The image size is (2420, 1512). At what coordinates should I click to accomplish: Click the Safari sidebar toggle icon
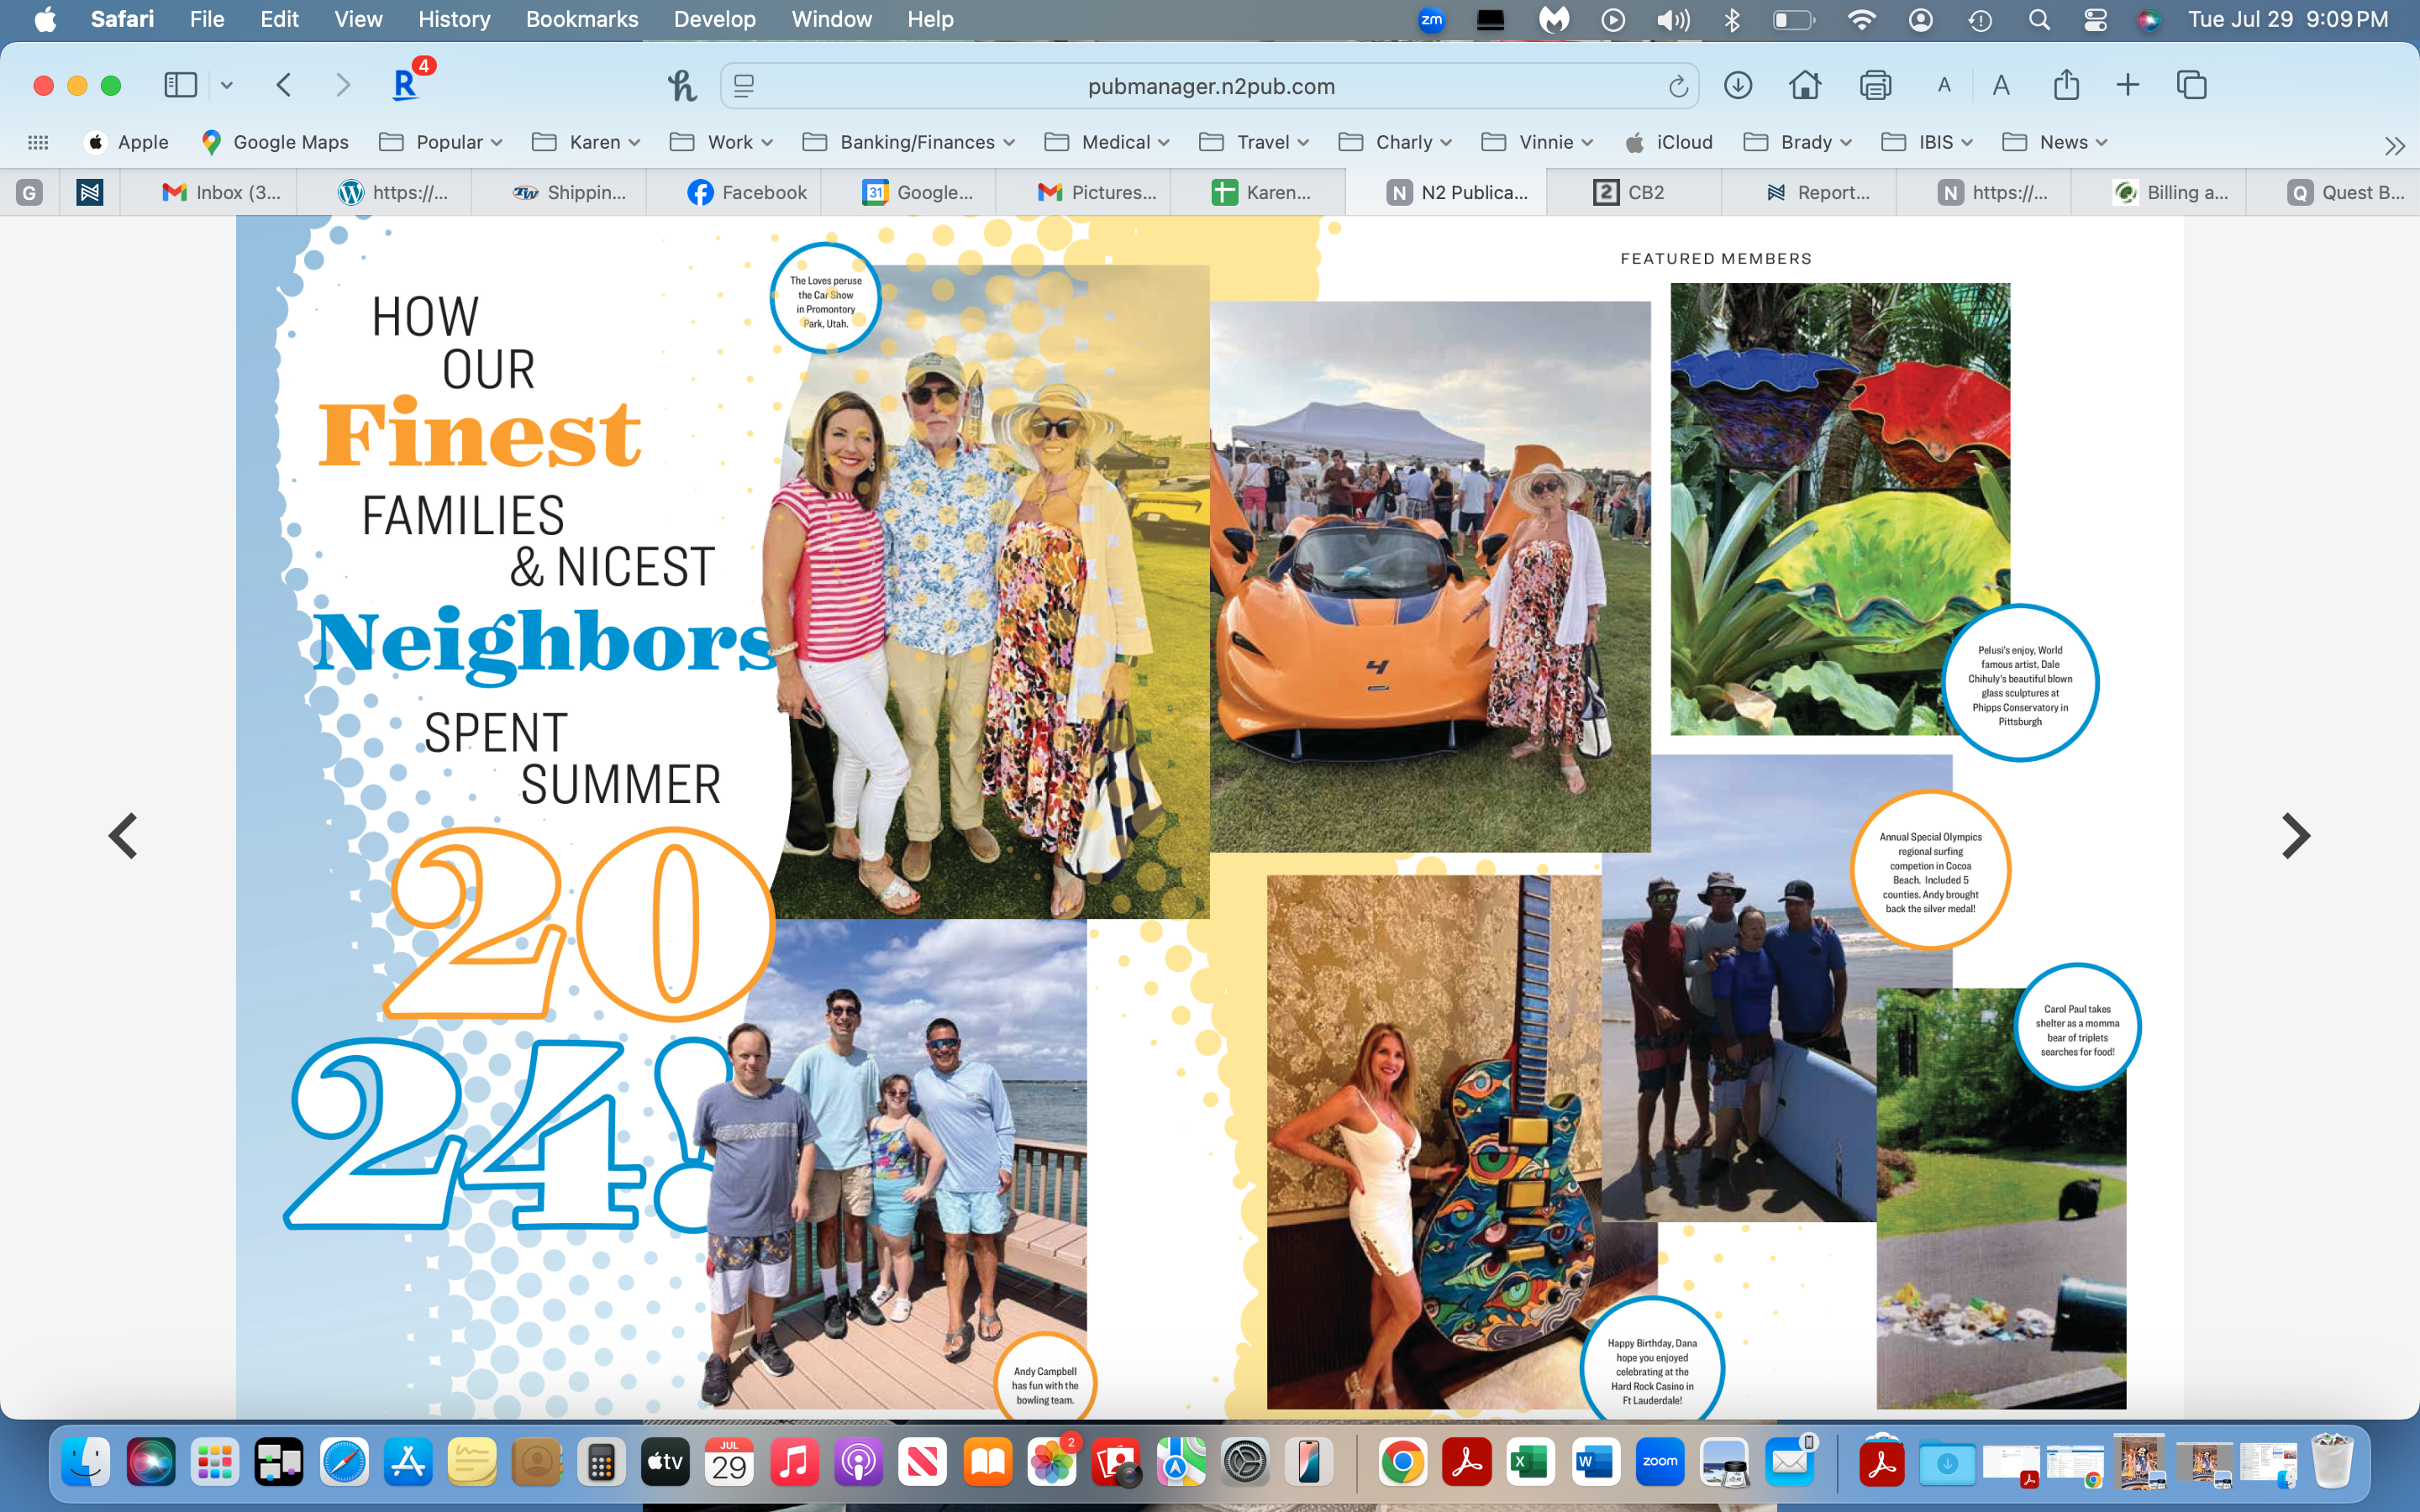[x=180, y=85]
